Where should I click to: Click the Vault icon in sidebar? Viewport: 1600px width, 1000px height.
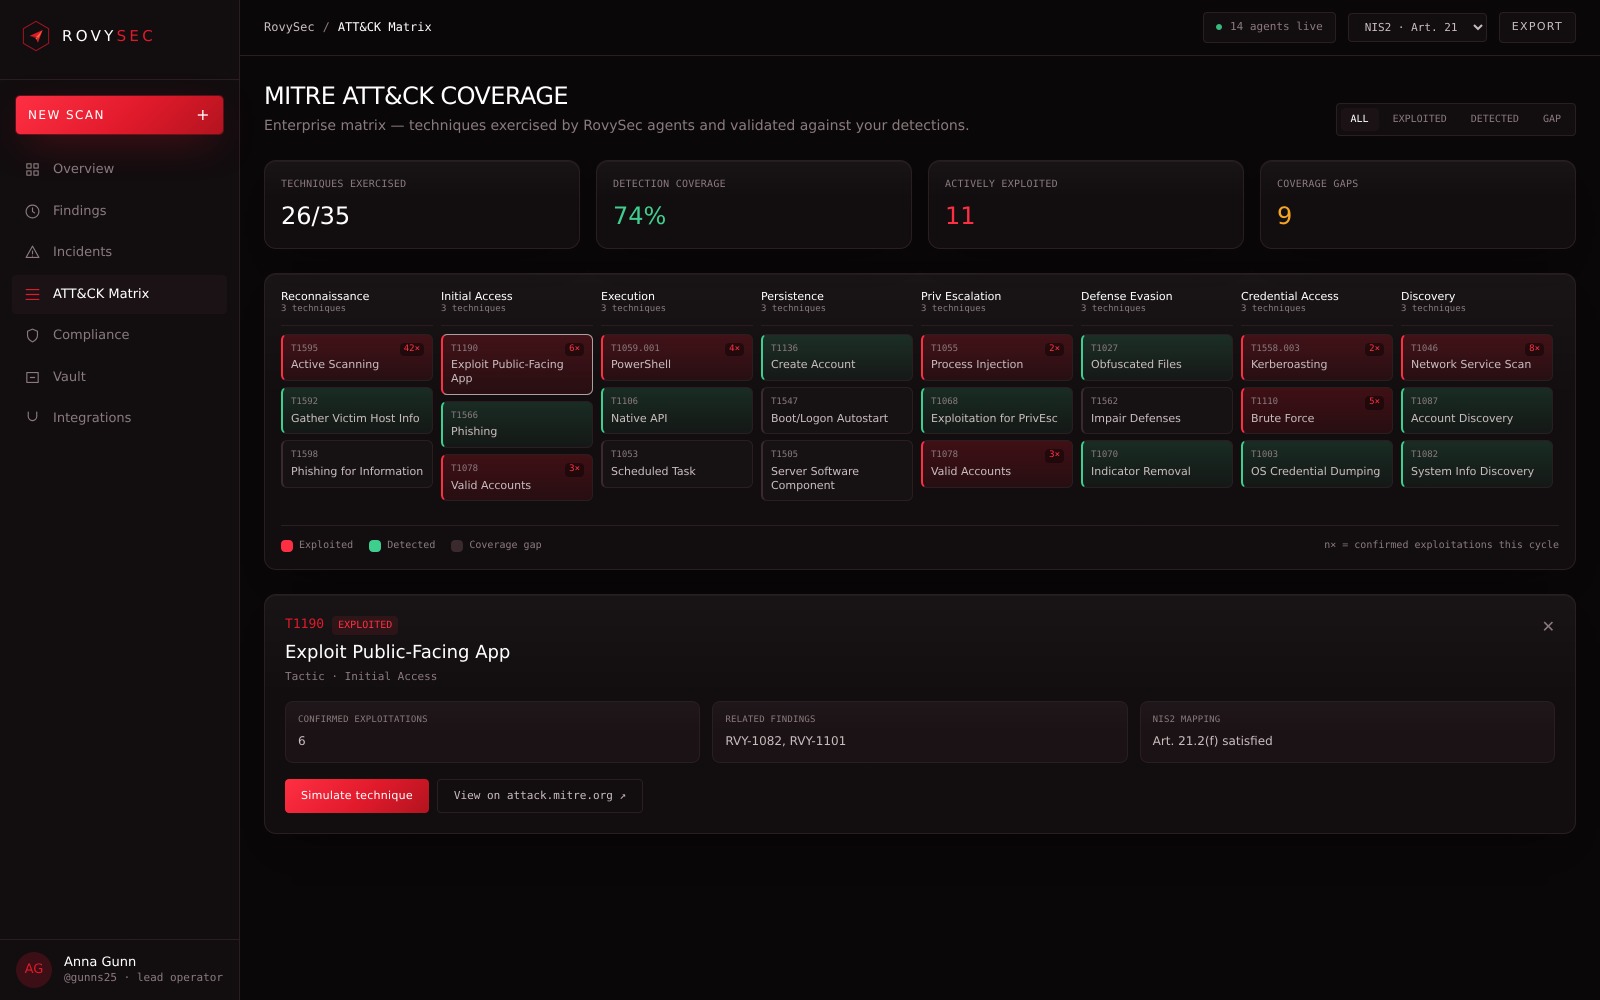(x=32, y=377)
